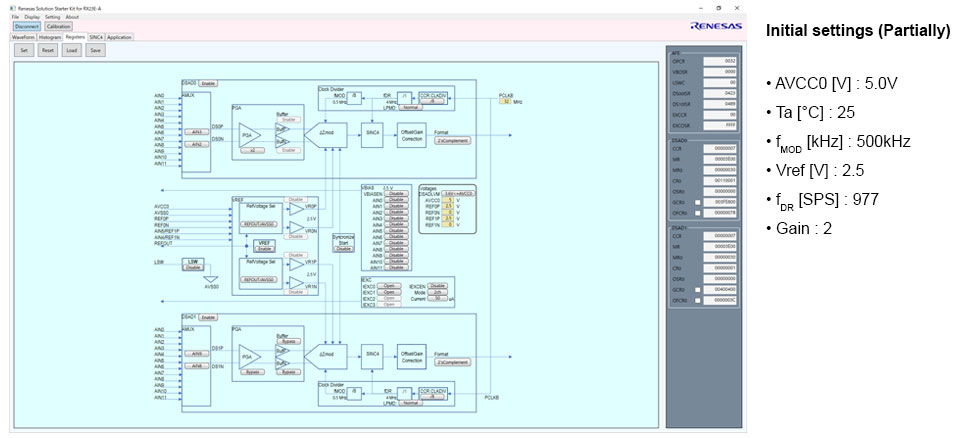Viewport: 967px width, 438px height.
Task: Click the DSAD1 MR register field
Action: (x=720, y=246)
